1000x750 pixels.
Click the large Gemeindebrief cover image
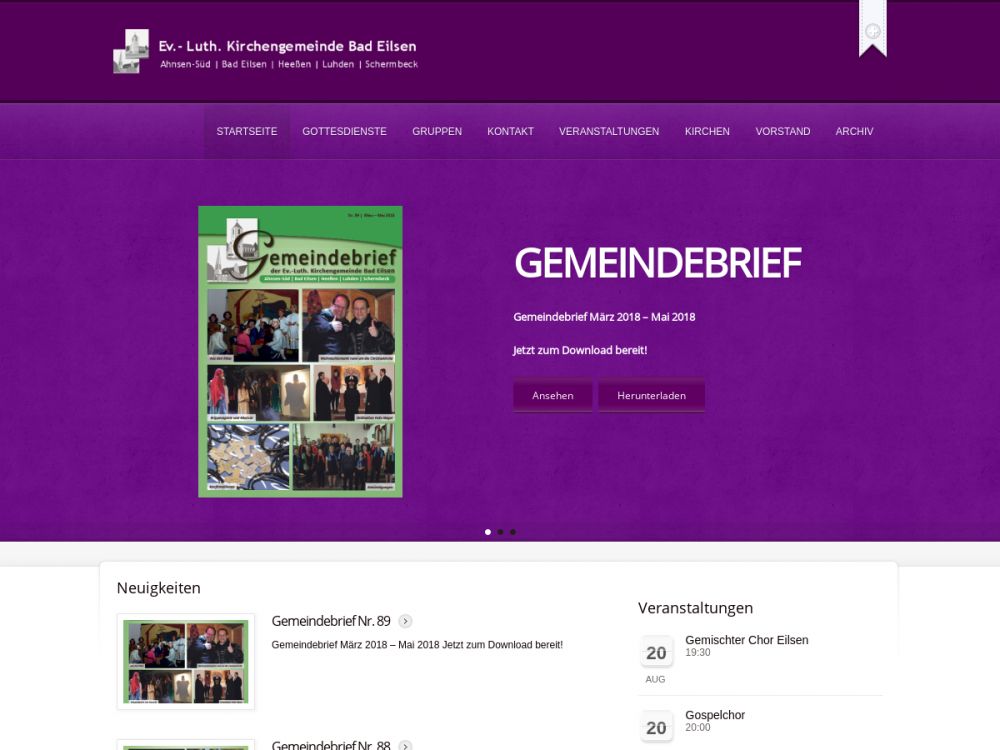coord(300,351)
